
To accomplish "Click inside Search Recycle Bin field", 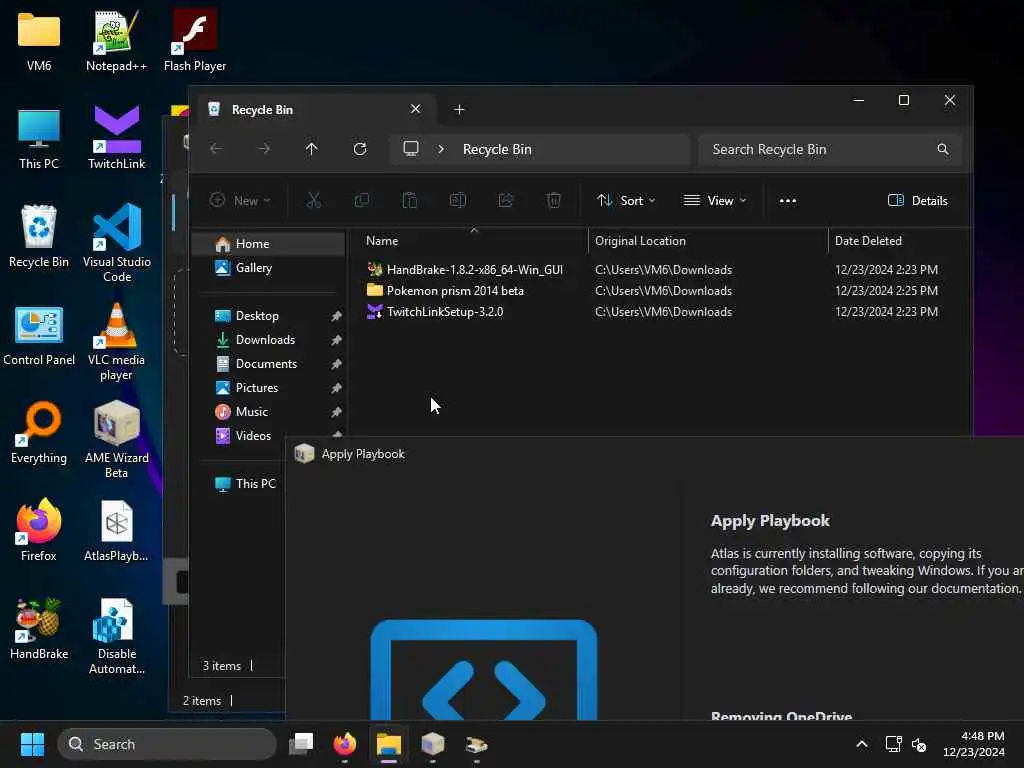I will pos(829,149).
